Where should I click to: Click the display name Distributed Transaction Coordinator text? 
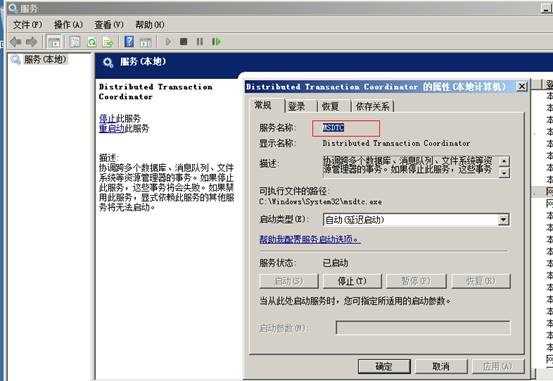point(396,143)
